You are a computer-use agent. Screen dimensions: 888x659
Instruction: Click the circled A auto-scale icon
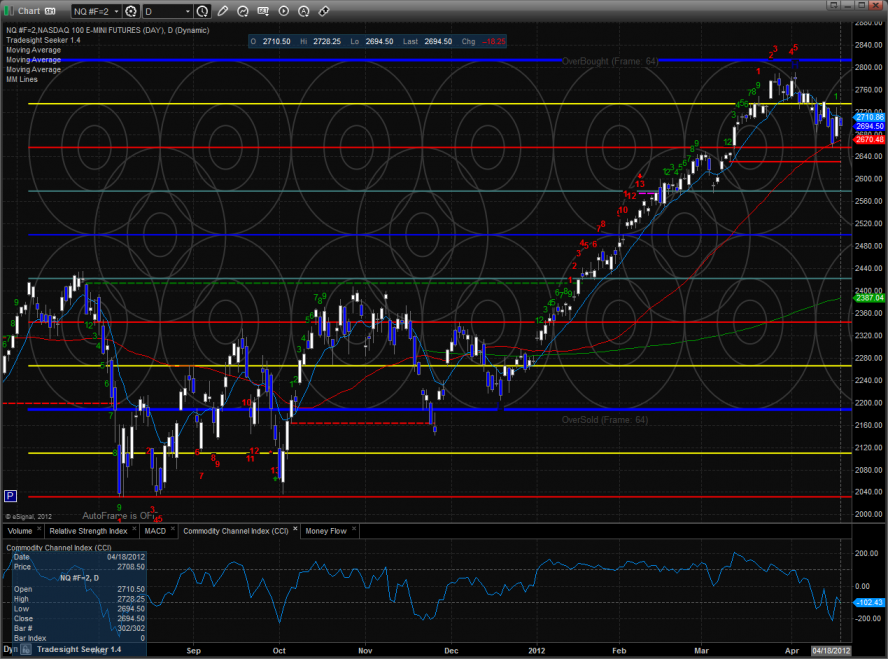point(304,11)
